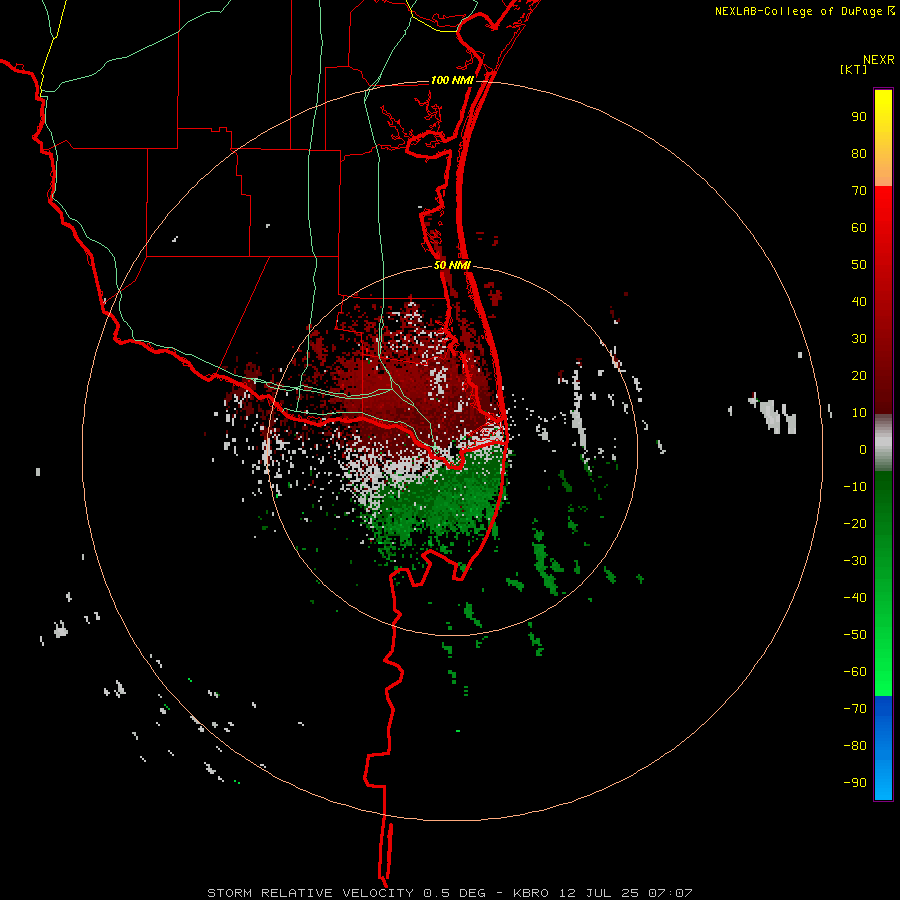The image size is (900, 900).
Task: Click the 50 NMI range ring label
Action: click(x=452, y=265)
